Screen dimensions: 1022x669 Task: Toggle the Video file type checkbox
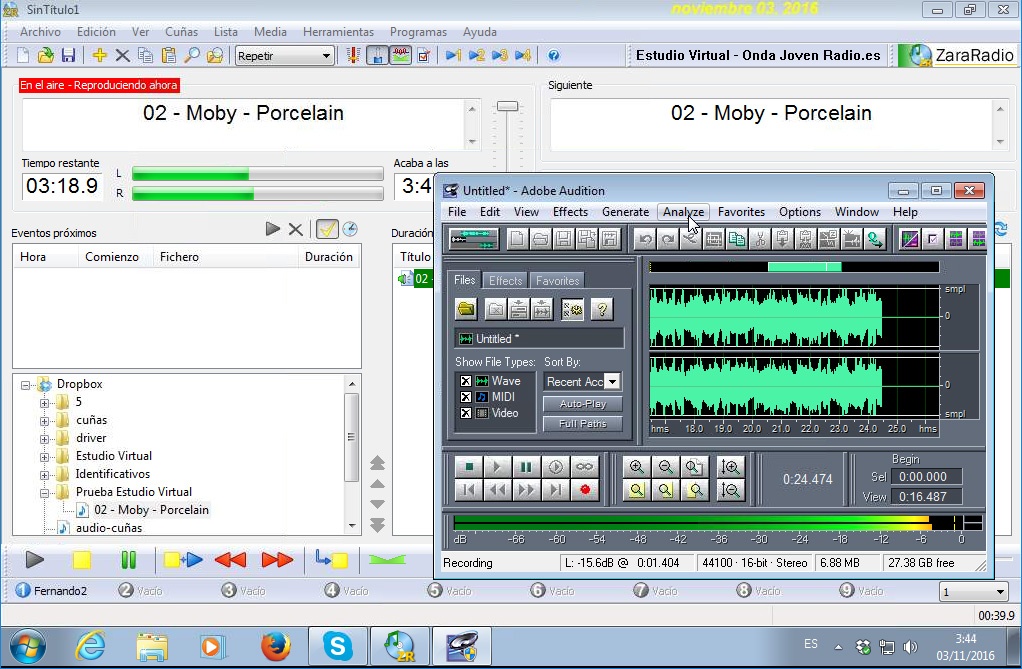pos(465,413)
